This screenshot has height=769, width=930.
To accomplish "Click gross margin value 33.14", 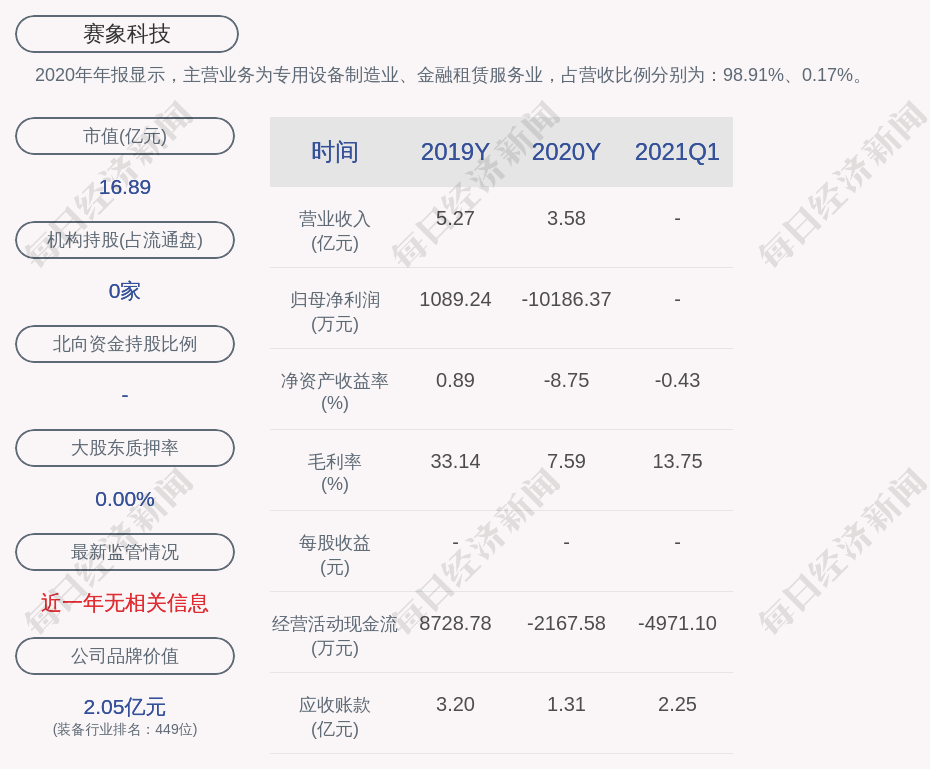I will (x=455, y=461).
